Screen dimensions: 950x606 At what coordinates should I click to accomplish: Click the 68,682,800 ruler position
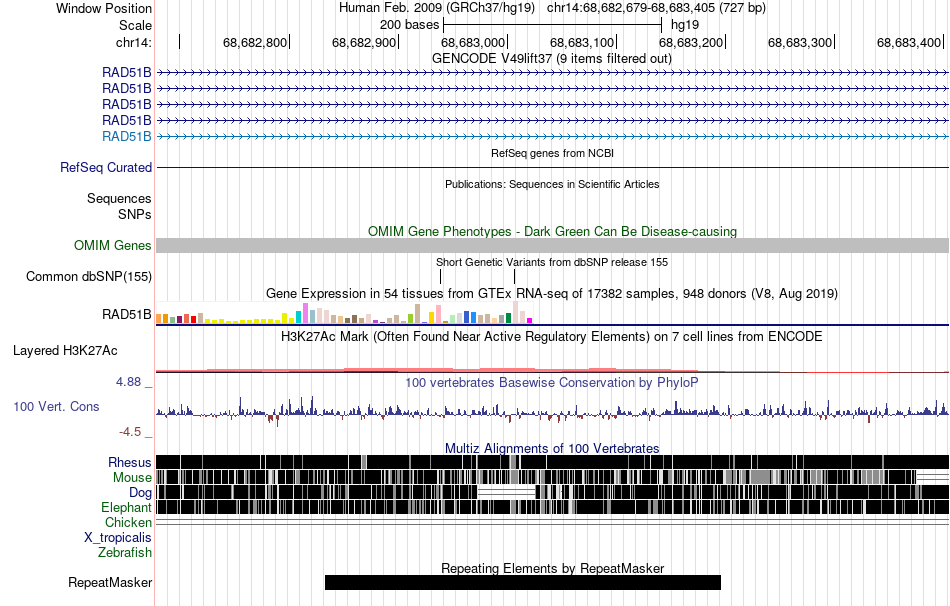(254, 42)
